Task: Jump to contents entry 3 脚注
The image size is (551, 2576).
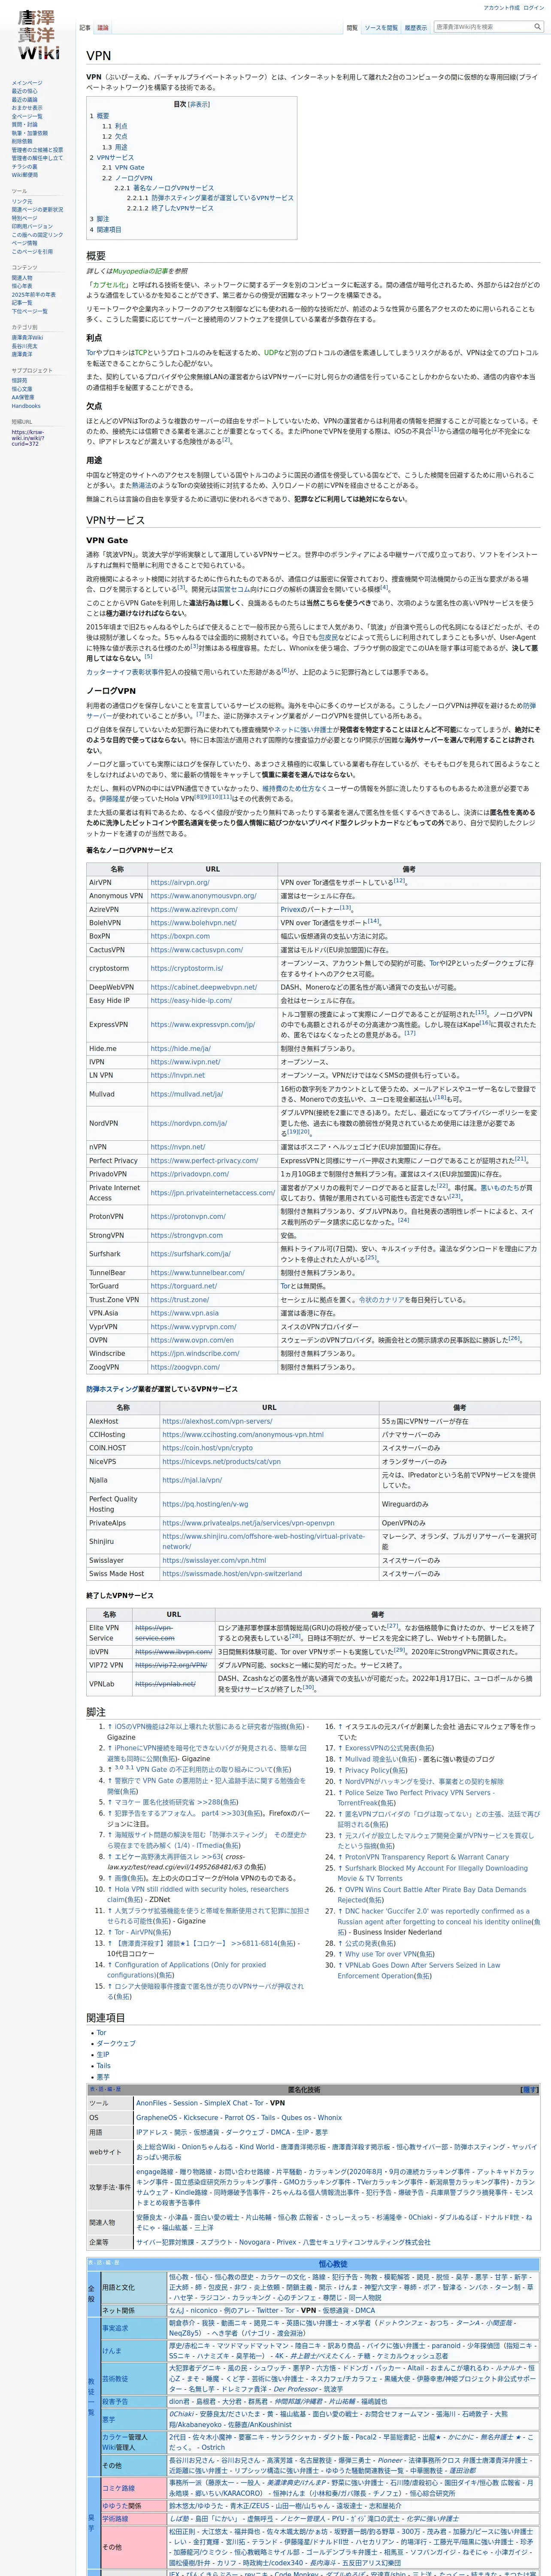Action: pos(99,219)
